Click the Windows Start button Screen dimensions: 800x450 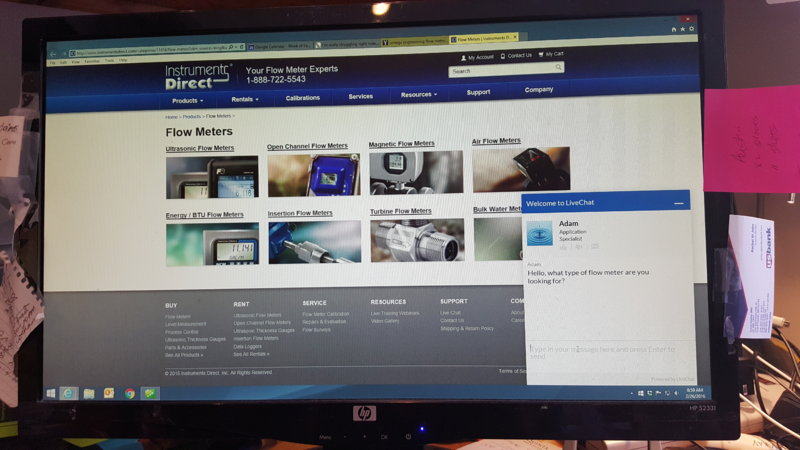point(51,393)
